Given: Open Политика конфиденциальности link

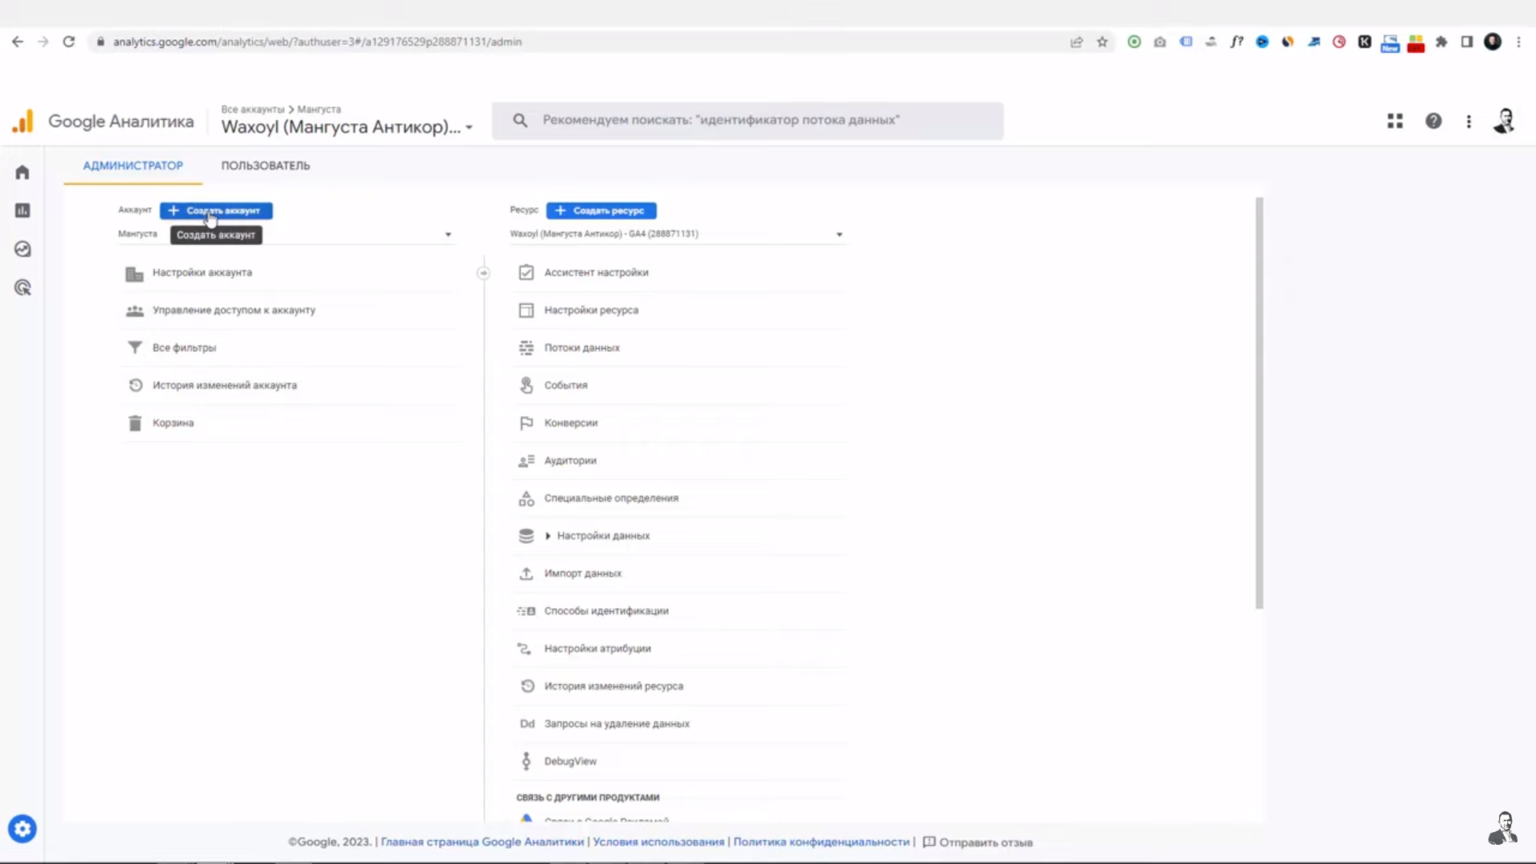Looking at the screenshot, I should click(821, 842).
